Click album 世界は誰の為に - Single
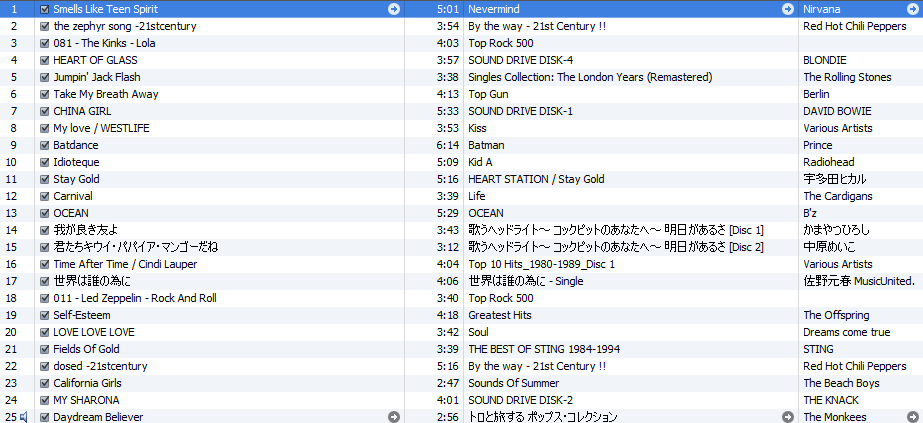Viewport: 923px width, 423px height. [x=526, y=281]
